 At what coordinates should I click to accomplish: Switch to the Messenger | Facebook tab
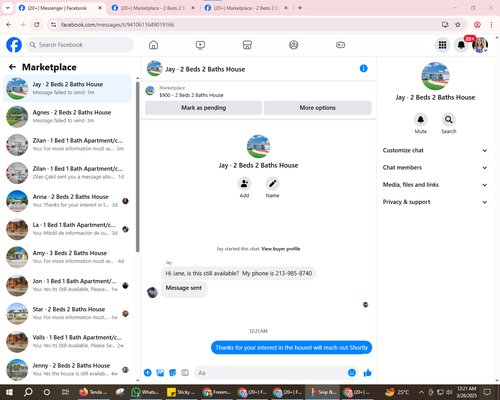tap(60, 8)
